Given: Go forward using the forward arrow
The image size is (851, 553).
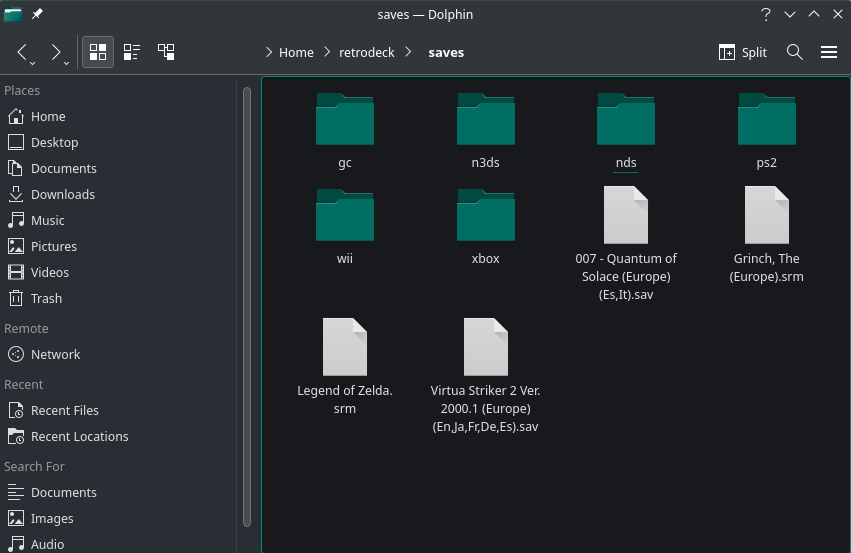Looking at the screenshot, I should pyautogui.click(x=56, y=52).
